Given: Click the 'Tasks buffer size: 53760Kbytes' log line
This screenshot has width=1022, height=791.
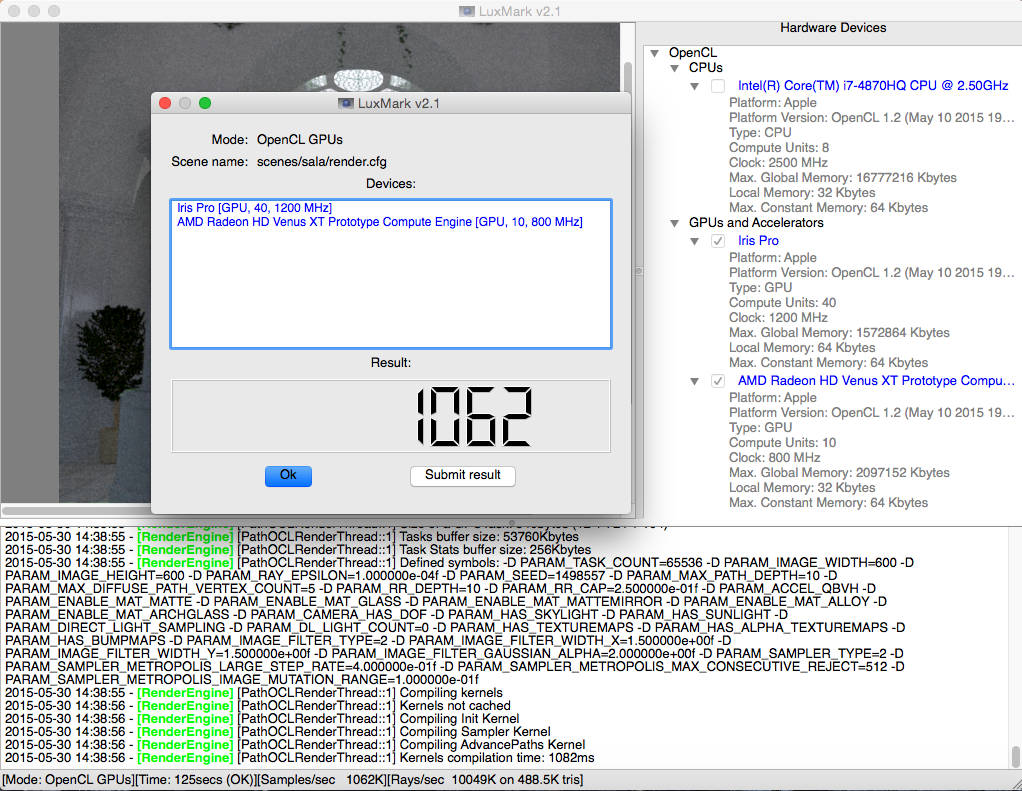Looking at the screenshot, I should [x=292, y=536].
